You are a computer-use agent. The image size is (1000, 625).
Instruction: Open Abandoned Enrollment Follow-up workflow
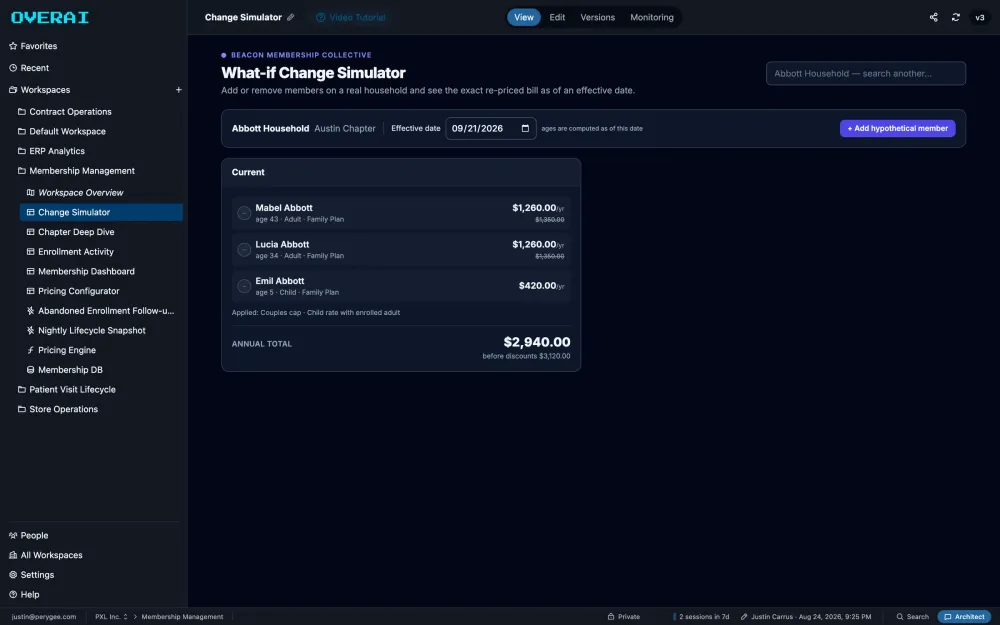(100, 311)
